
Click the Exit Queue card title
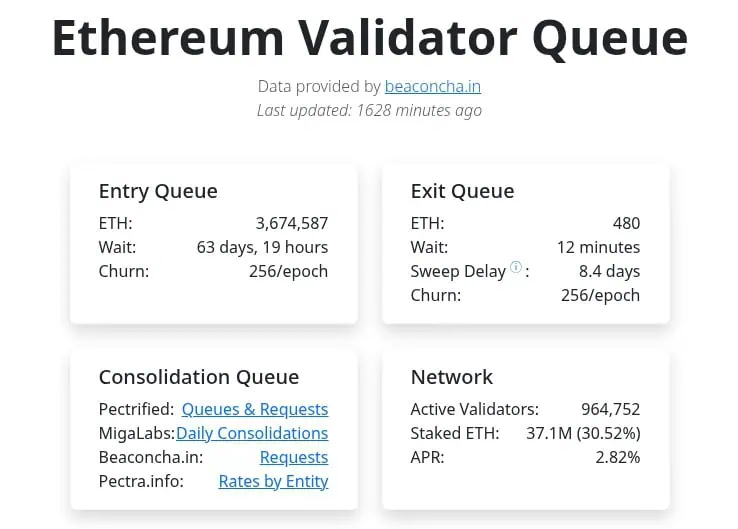pyautogui.click(x=462, y=191)
